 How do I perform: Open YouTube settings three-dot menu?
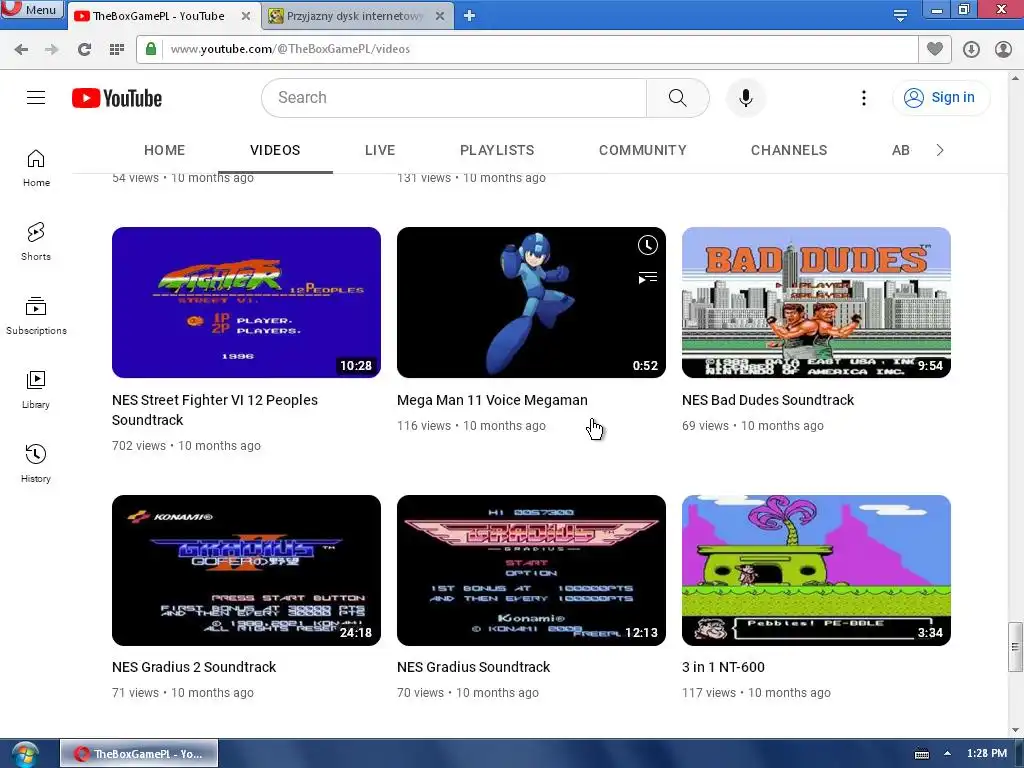click(x=863, y=98)
